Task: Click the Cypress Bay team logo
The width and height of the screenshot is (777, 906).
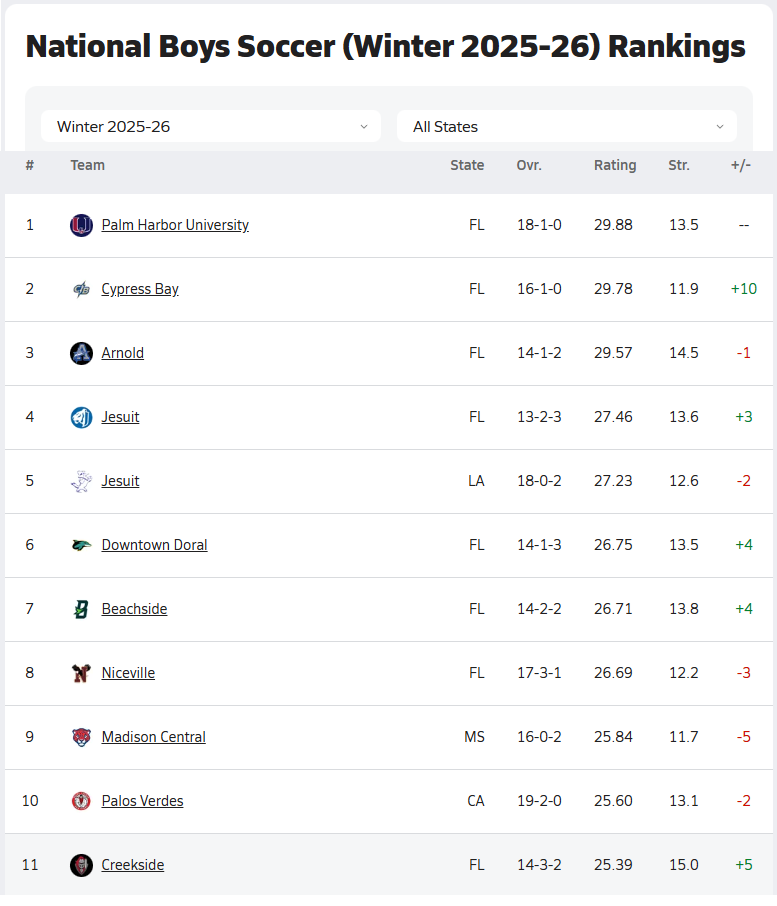Action: click(81, 289)
